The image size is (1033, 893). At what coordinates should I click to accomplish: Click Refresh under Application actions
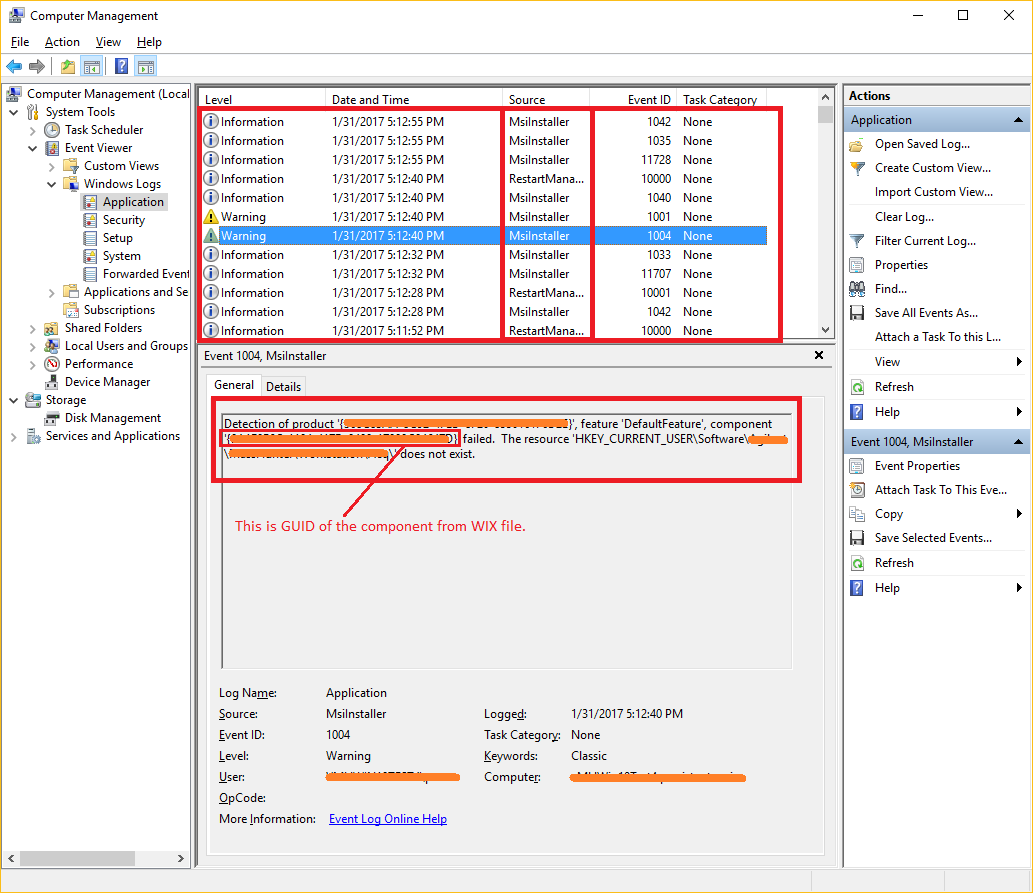click(894, 387)
